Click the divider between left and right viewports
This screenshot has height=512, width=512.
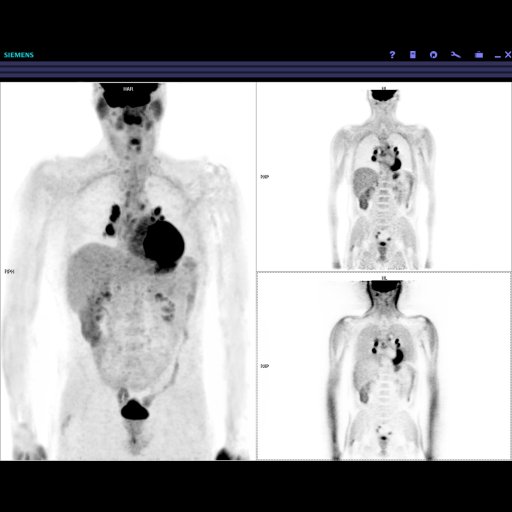click(256, 271)
